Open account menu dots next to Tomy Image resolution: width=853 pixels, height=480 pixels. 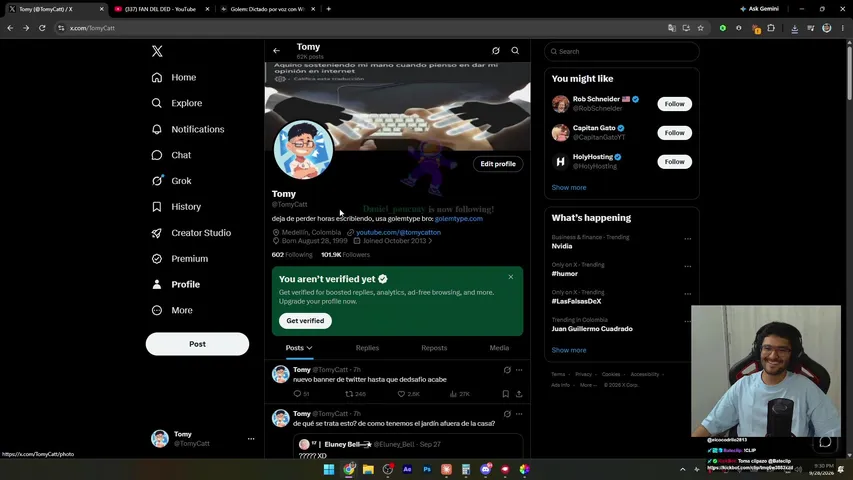251,439
